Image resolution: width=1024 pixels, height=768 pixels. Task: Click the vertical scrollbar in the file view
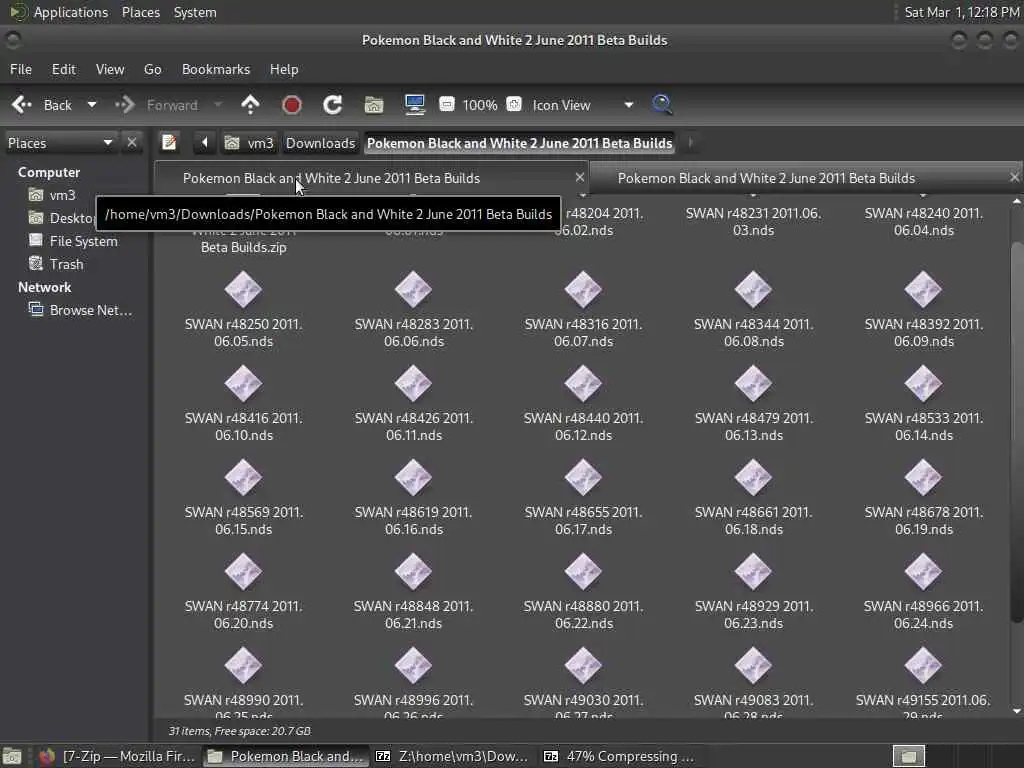[x=1016, y=431]
